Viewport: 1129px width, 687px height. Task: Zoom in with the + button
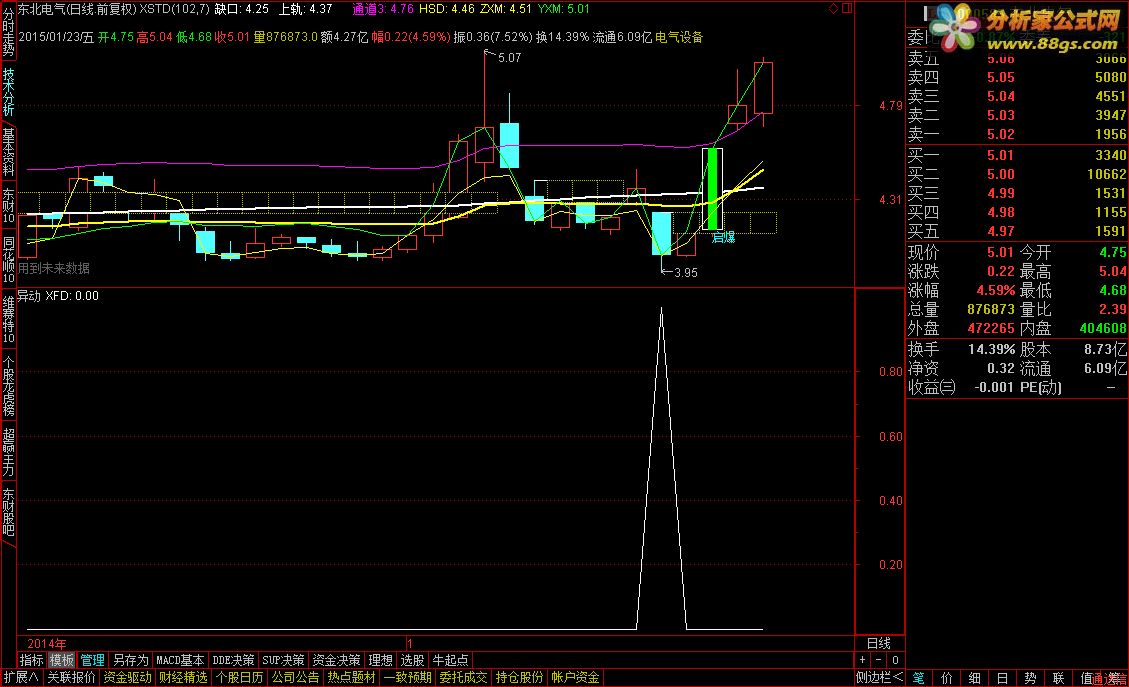tap(863, 660)
